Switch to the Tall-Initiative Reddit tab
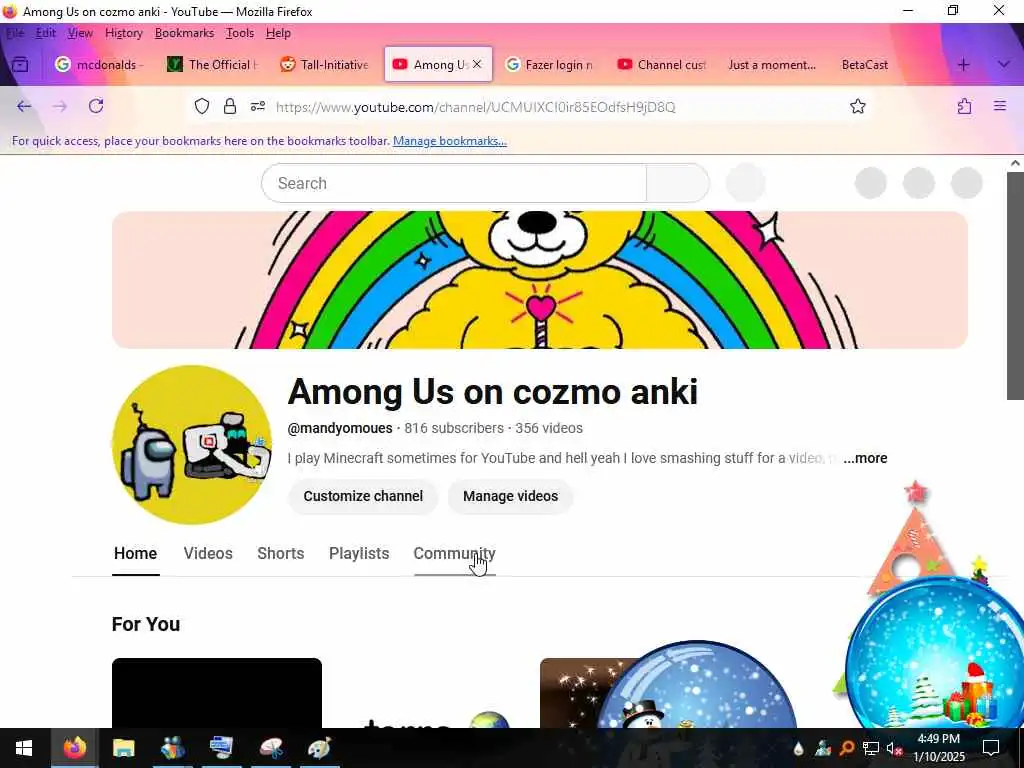This screenshot has width=1024, height=768. coord(325,65)
